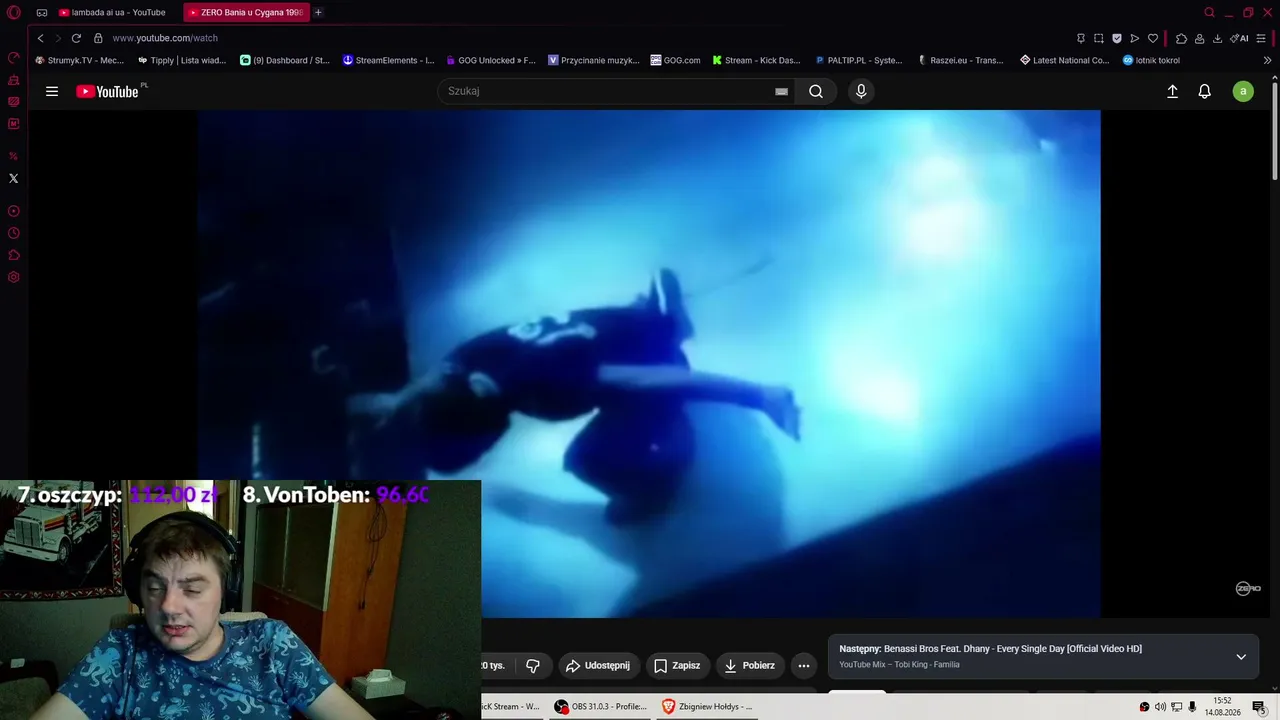1280x720 pixels.
Task: Click the next video title 'Benassi Bros Feat. Dhany'
Action: coord(1013,649)
